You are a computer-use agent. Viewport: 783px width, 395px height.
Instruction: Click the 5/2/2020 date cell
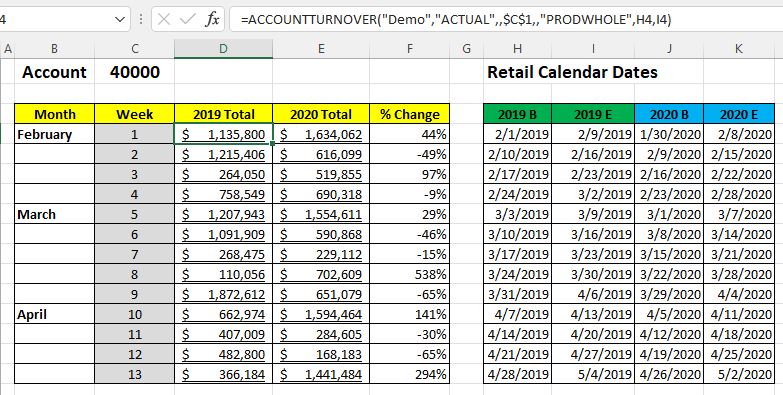[x=739, y=374]
